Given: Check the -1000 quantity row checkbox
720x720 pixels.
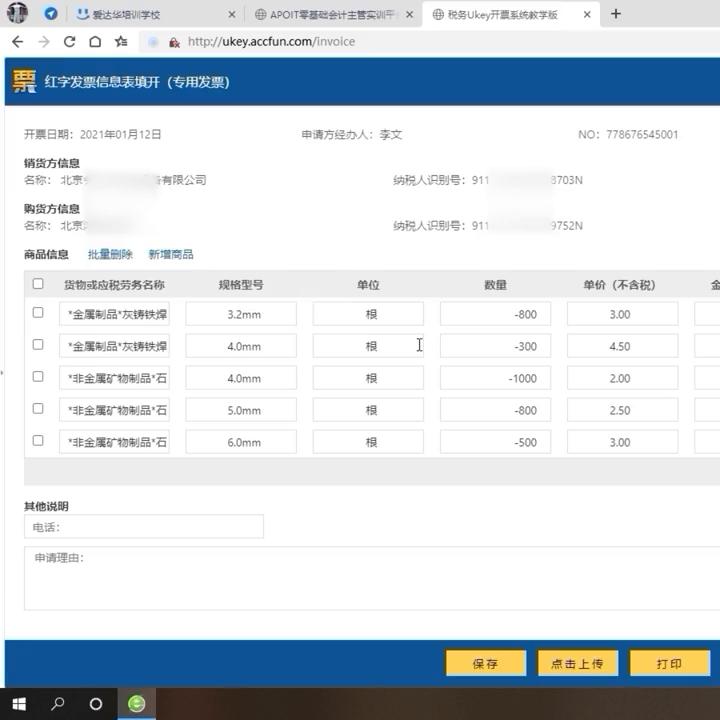Looking at the screenshot, I should [38, 377].
